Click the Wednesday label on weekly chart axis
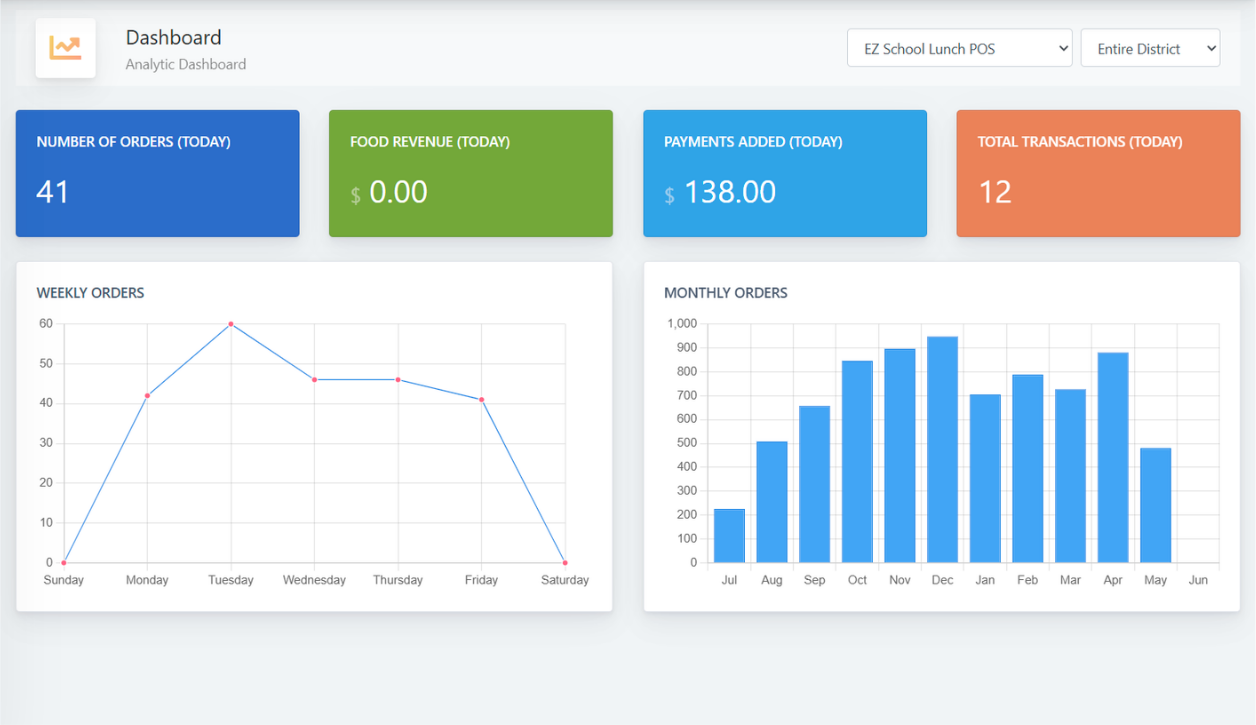Screen dimensions: 1256x725 (x=314, y=579)
